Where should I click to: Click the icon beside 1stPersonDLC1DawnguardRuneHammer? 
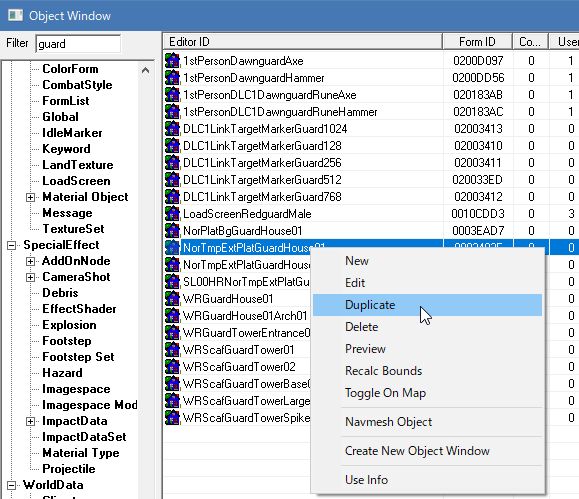[x=172, y=112]
